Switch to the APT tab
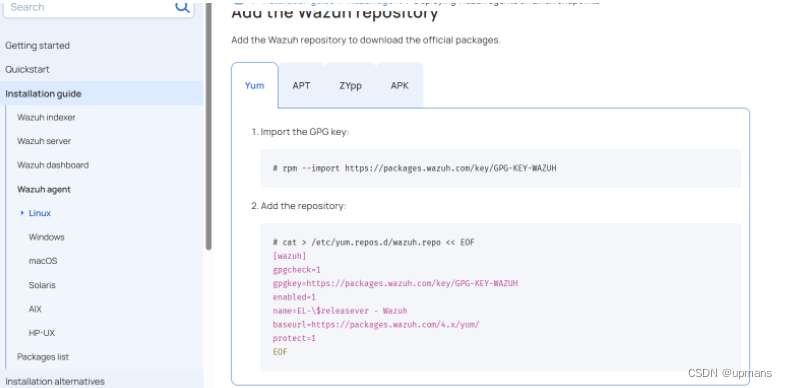The image size is (787, 388). [301, 85]
